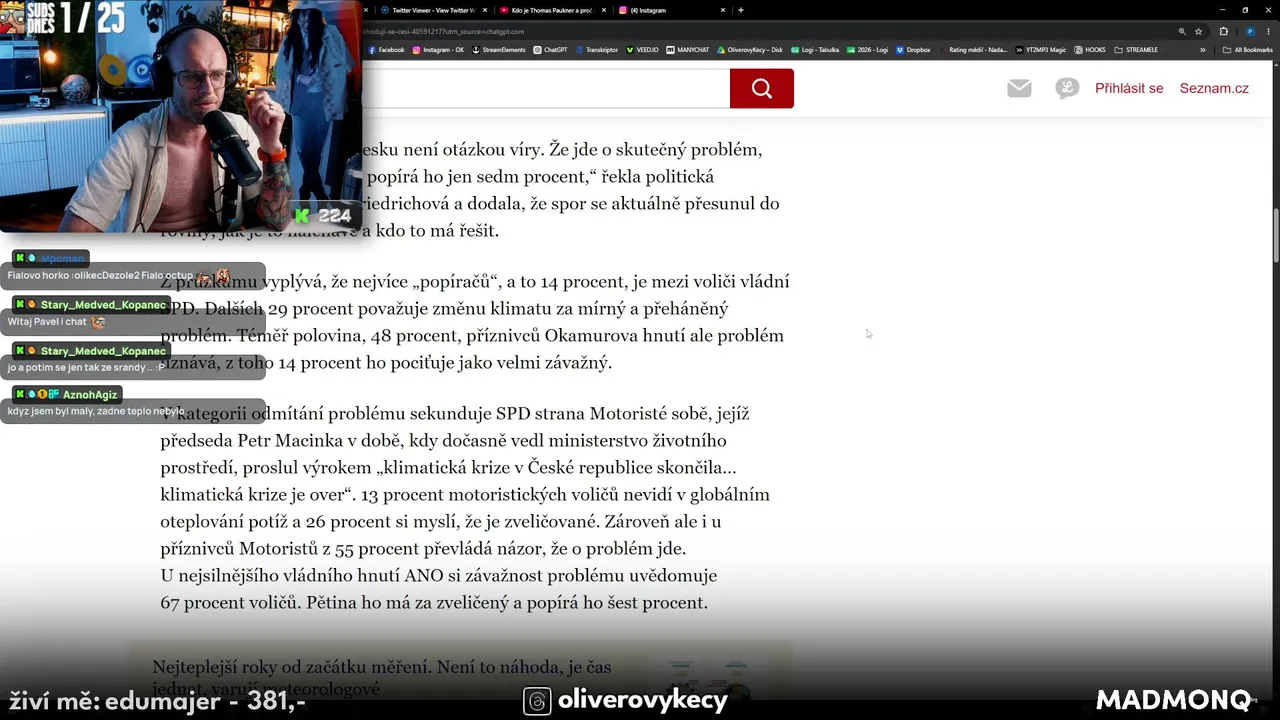This screenshot has width=1280, height=720.
Task: Open the Transkriptor bookmark
Action: [597, 50]
